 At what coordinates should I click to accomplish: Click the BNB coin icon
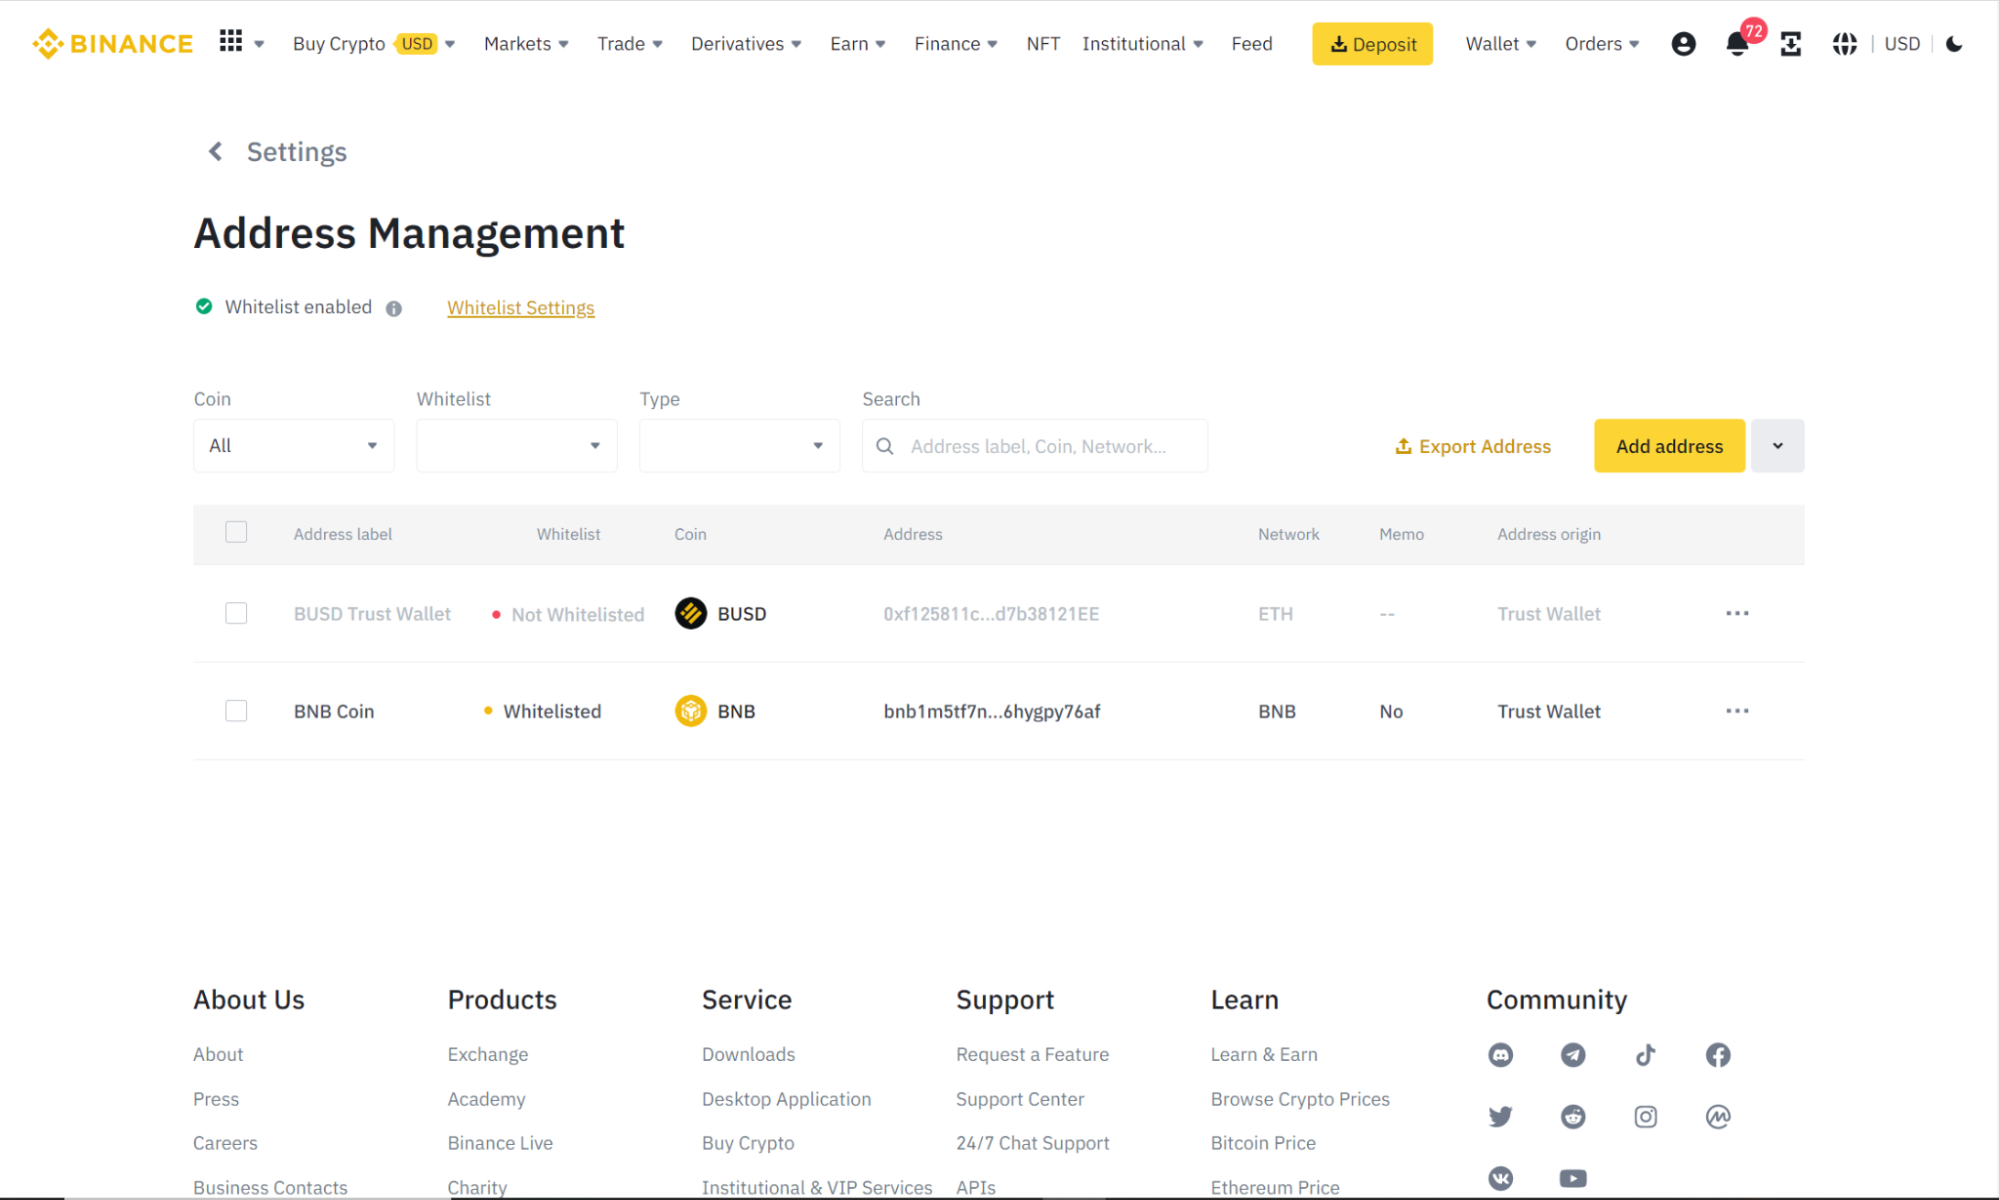[690, 711]
